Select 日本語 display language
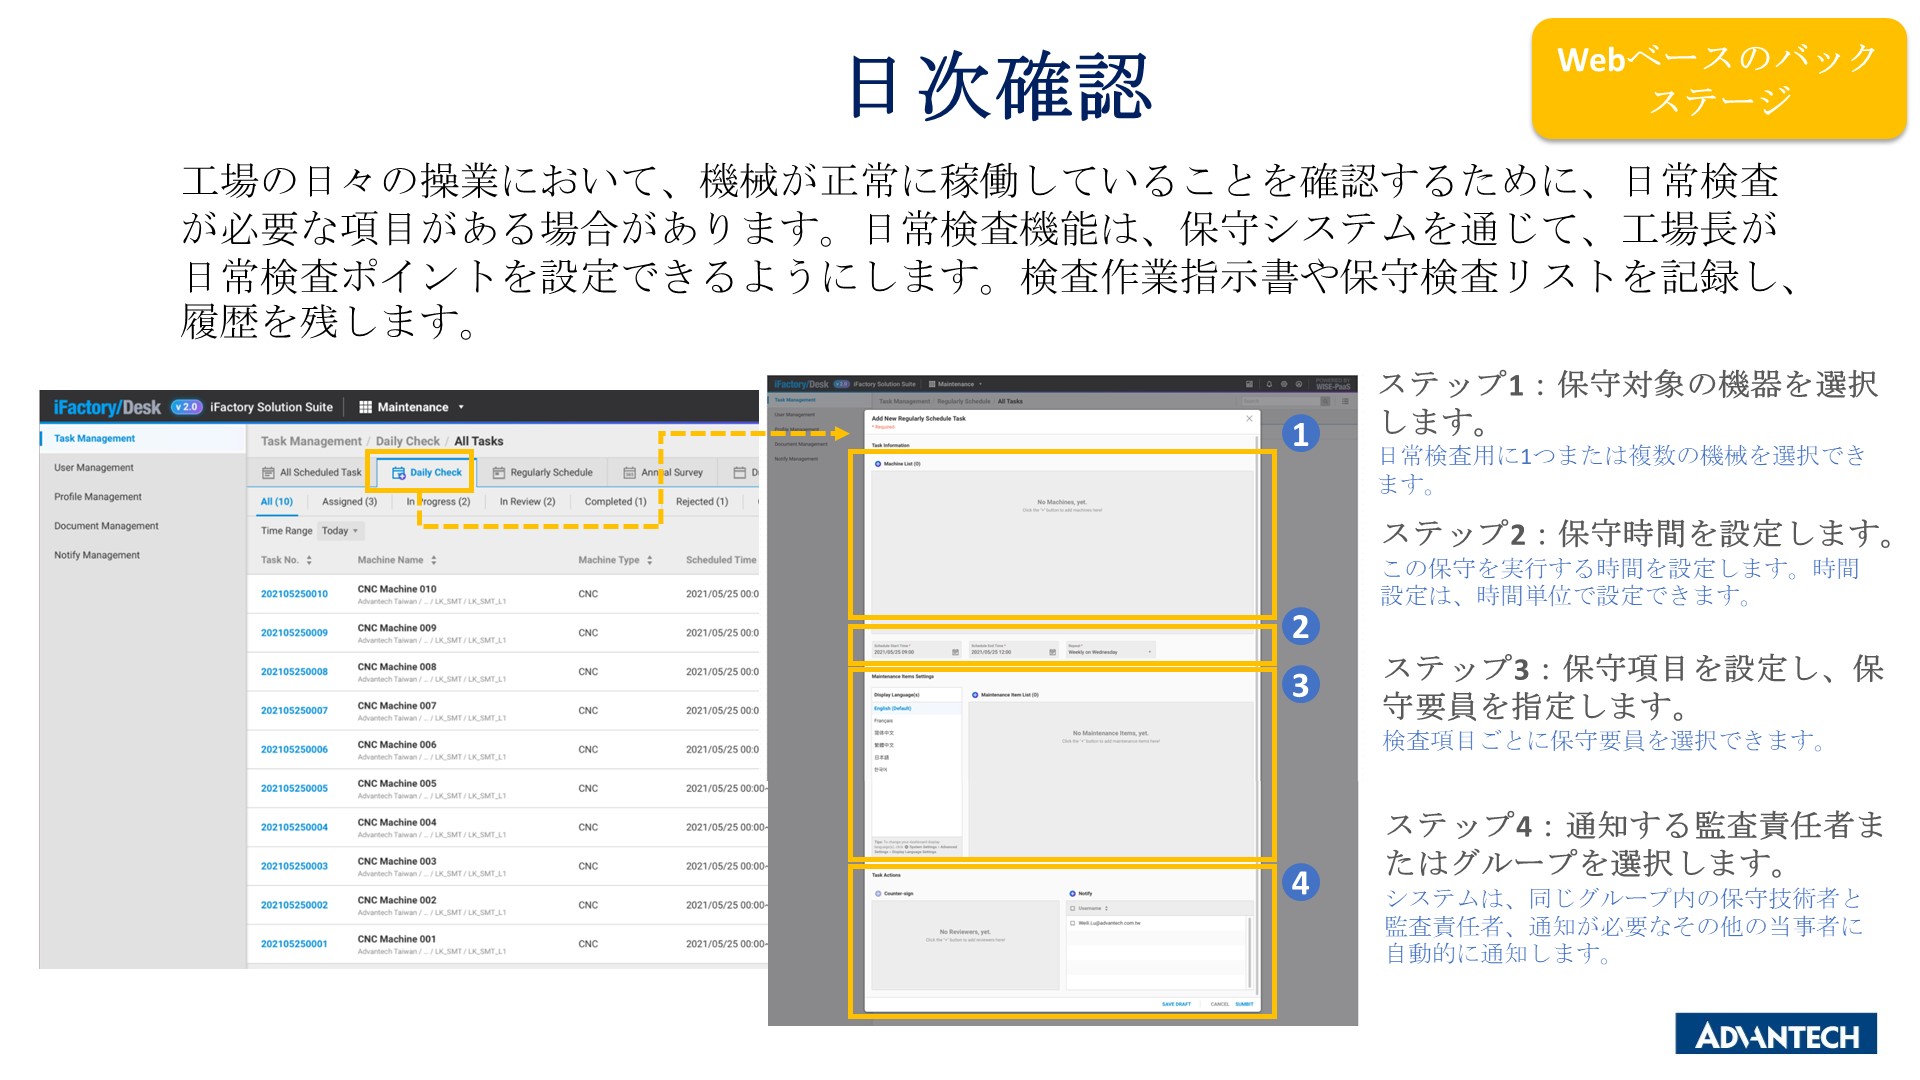1920x1080 pixels. [x=882, y=758]
